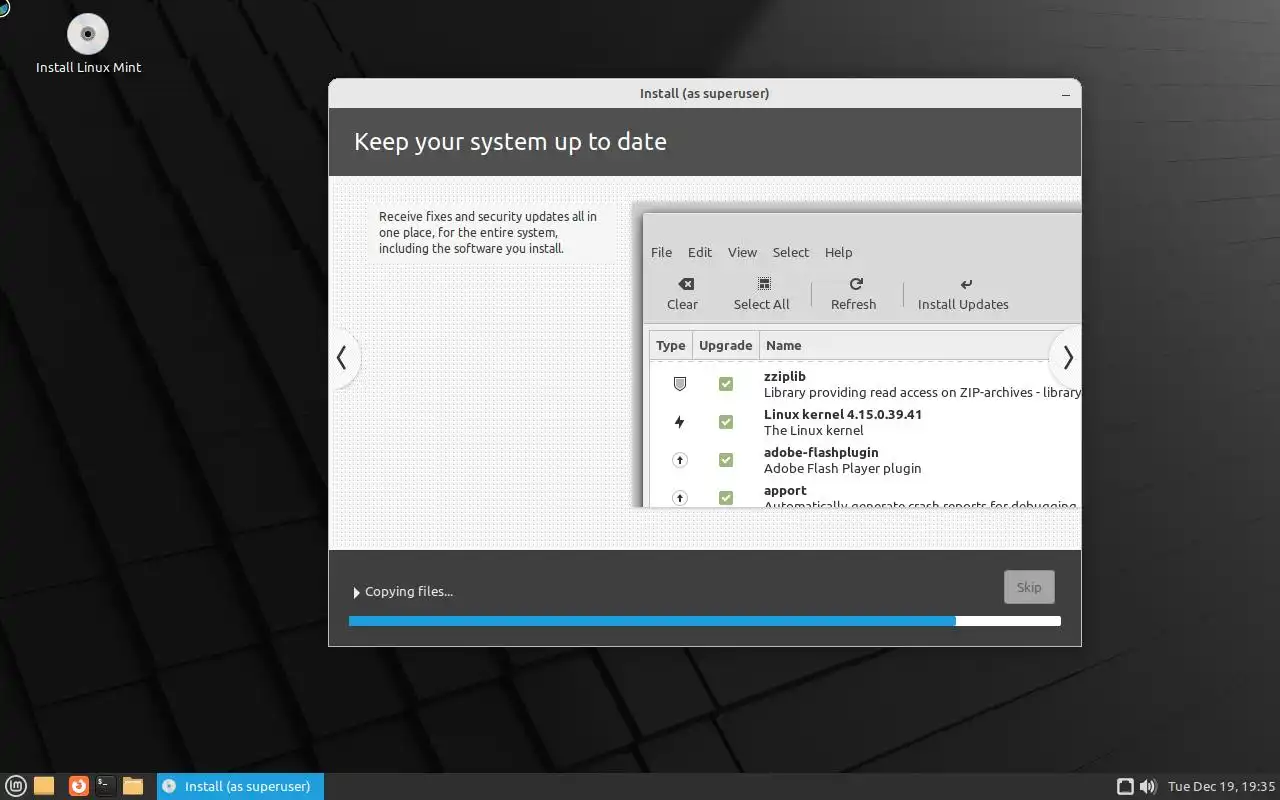
Task: Click the Clear toolbar icon in slideshow
Action: click(x=684, y=284)
